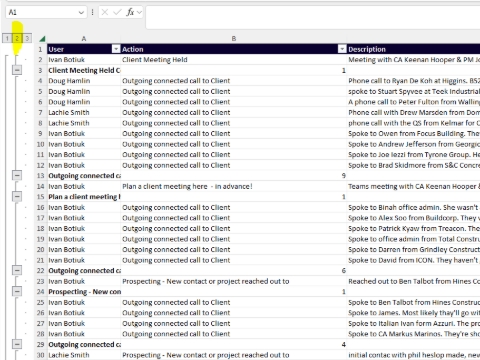Select 'Prospecting - New con' subtotal in row 24
The image size is (480, 360).
click(84, 292)
